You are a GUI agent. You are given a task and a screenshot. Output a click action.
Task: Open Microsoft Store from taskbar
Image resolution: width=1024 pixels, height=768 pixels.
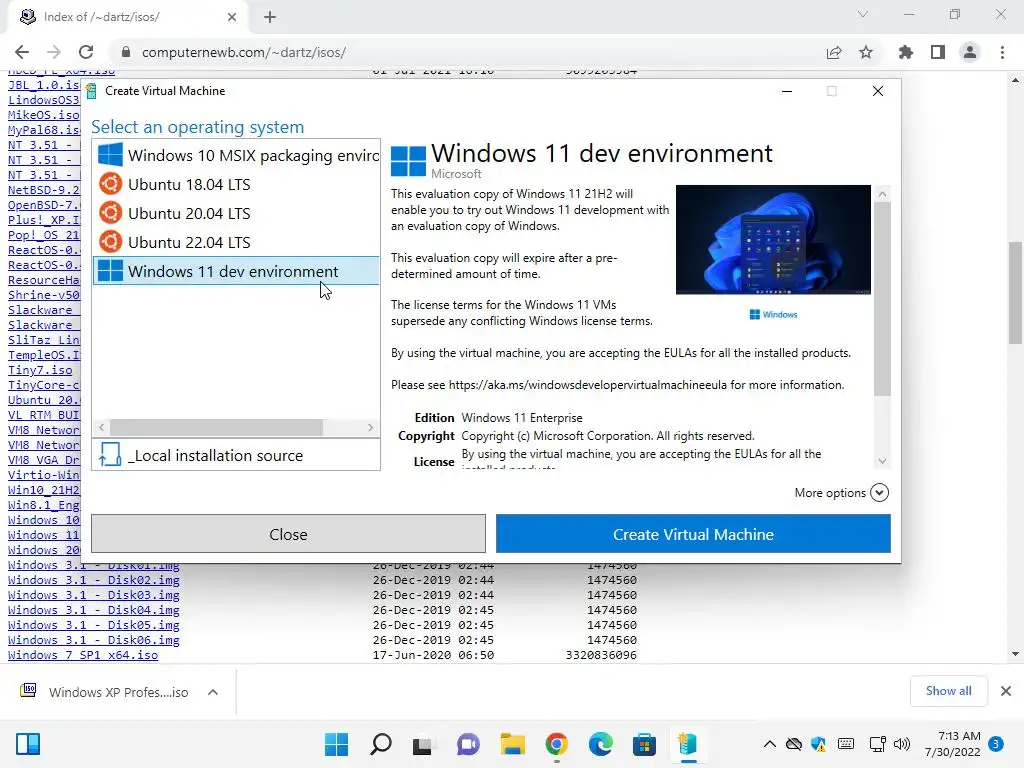click(644, 744)
